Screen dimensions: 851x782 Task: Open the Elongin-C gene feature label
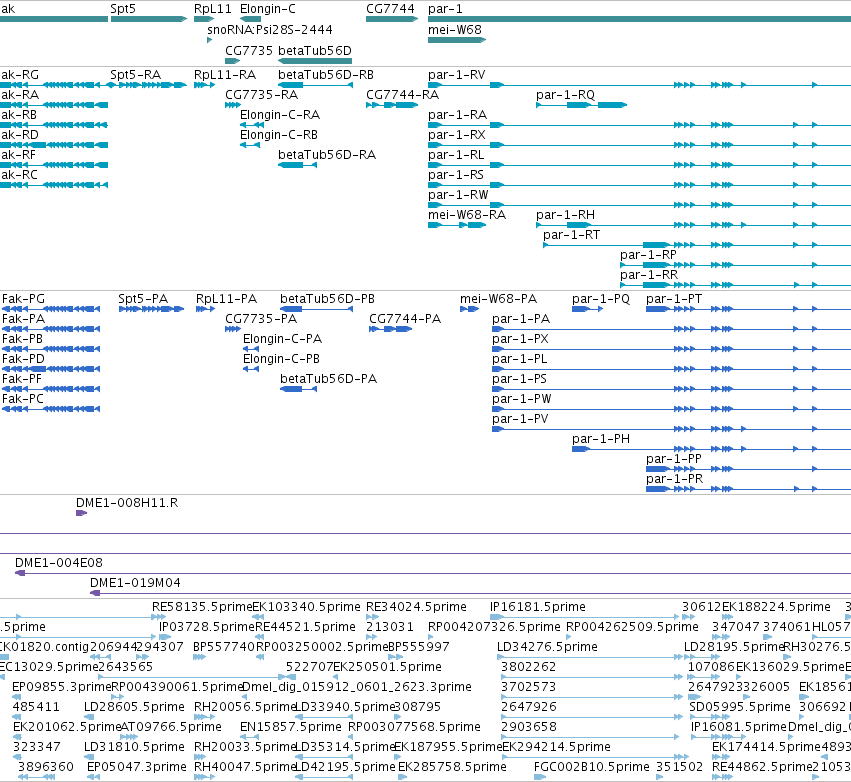click(268, 9)
